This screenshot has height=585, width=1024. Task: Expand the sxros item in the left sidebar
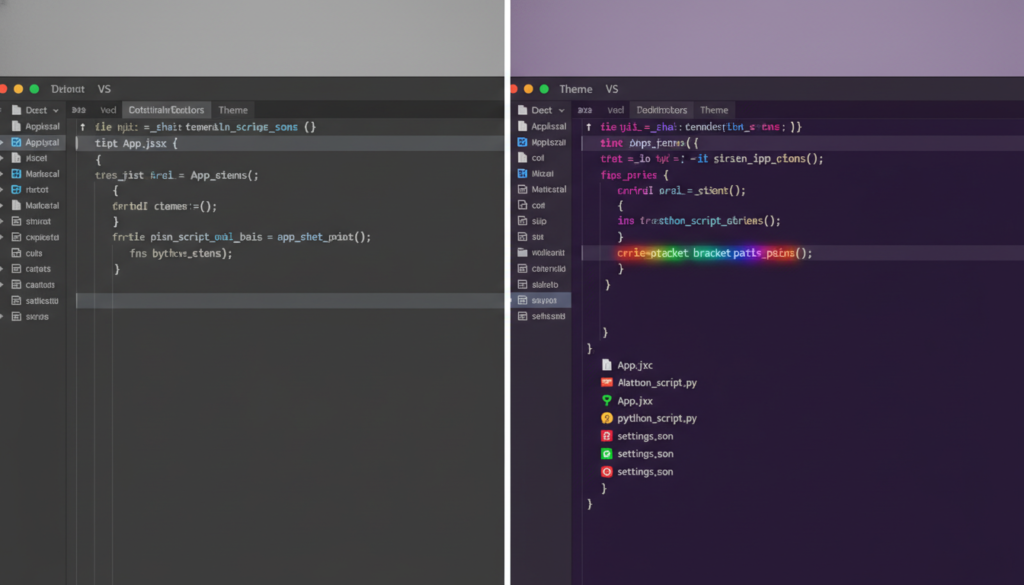(3, 316)
